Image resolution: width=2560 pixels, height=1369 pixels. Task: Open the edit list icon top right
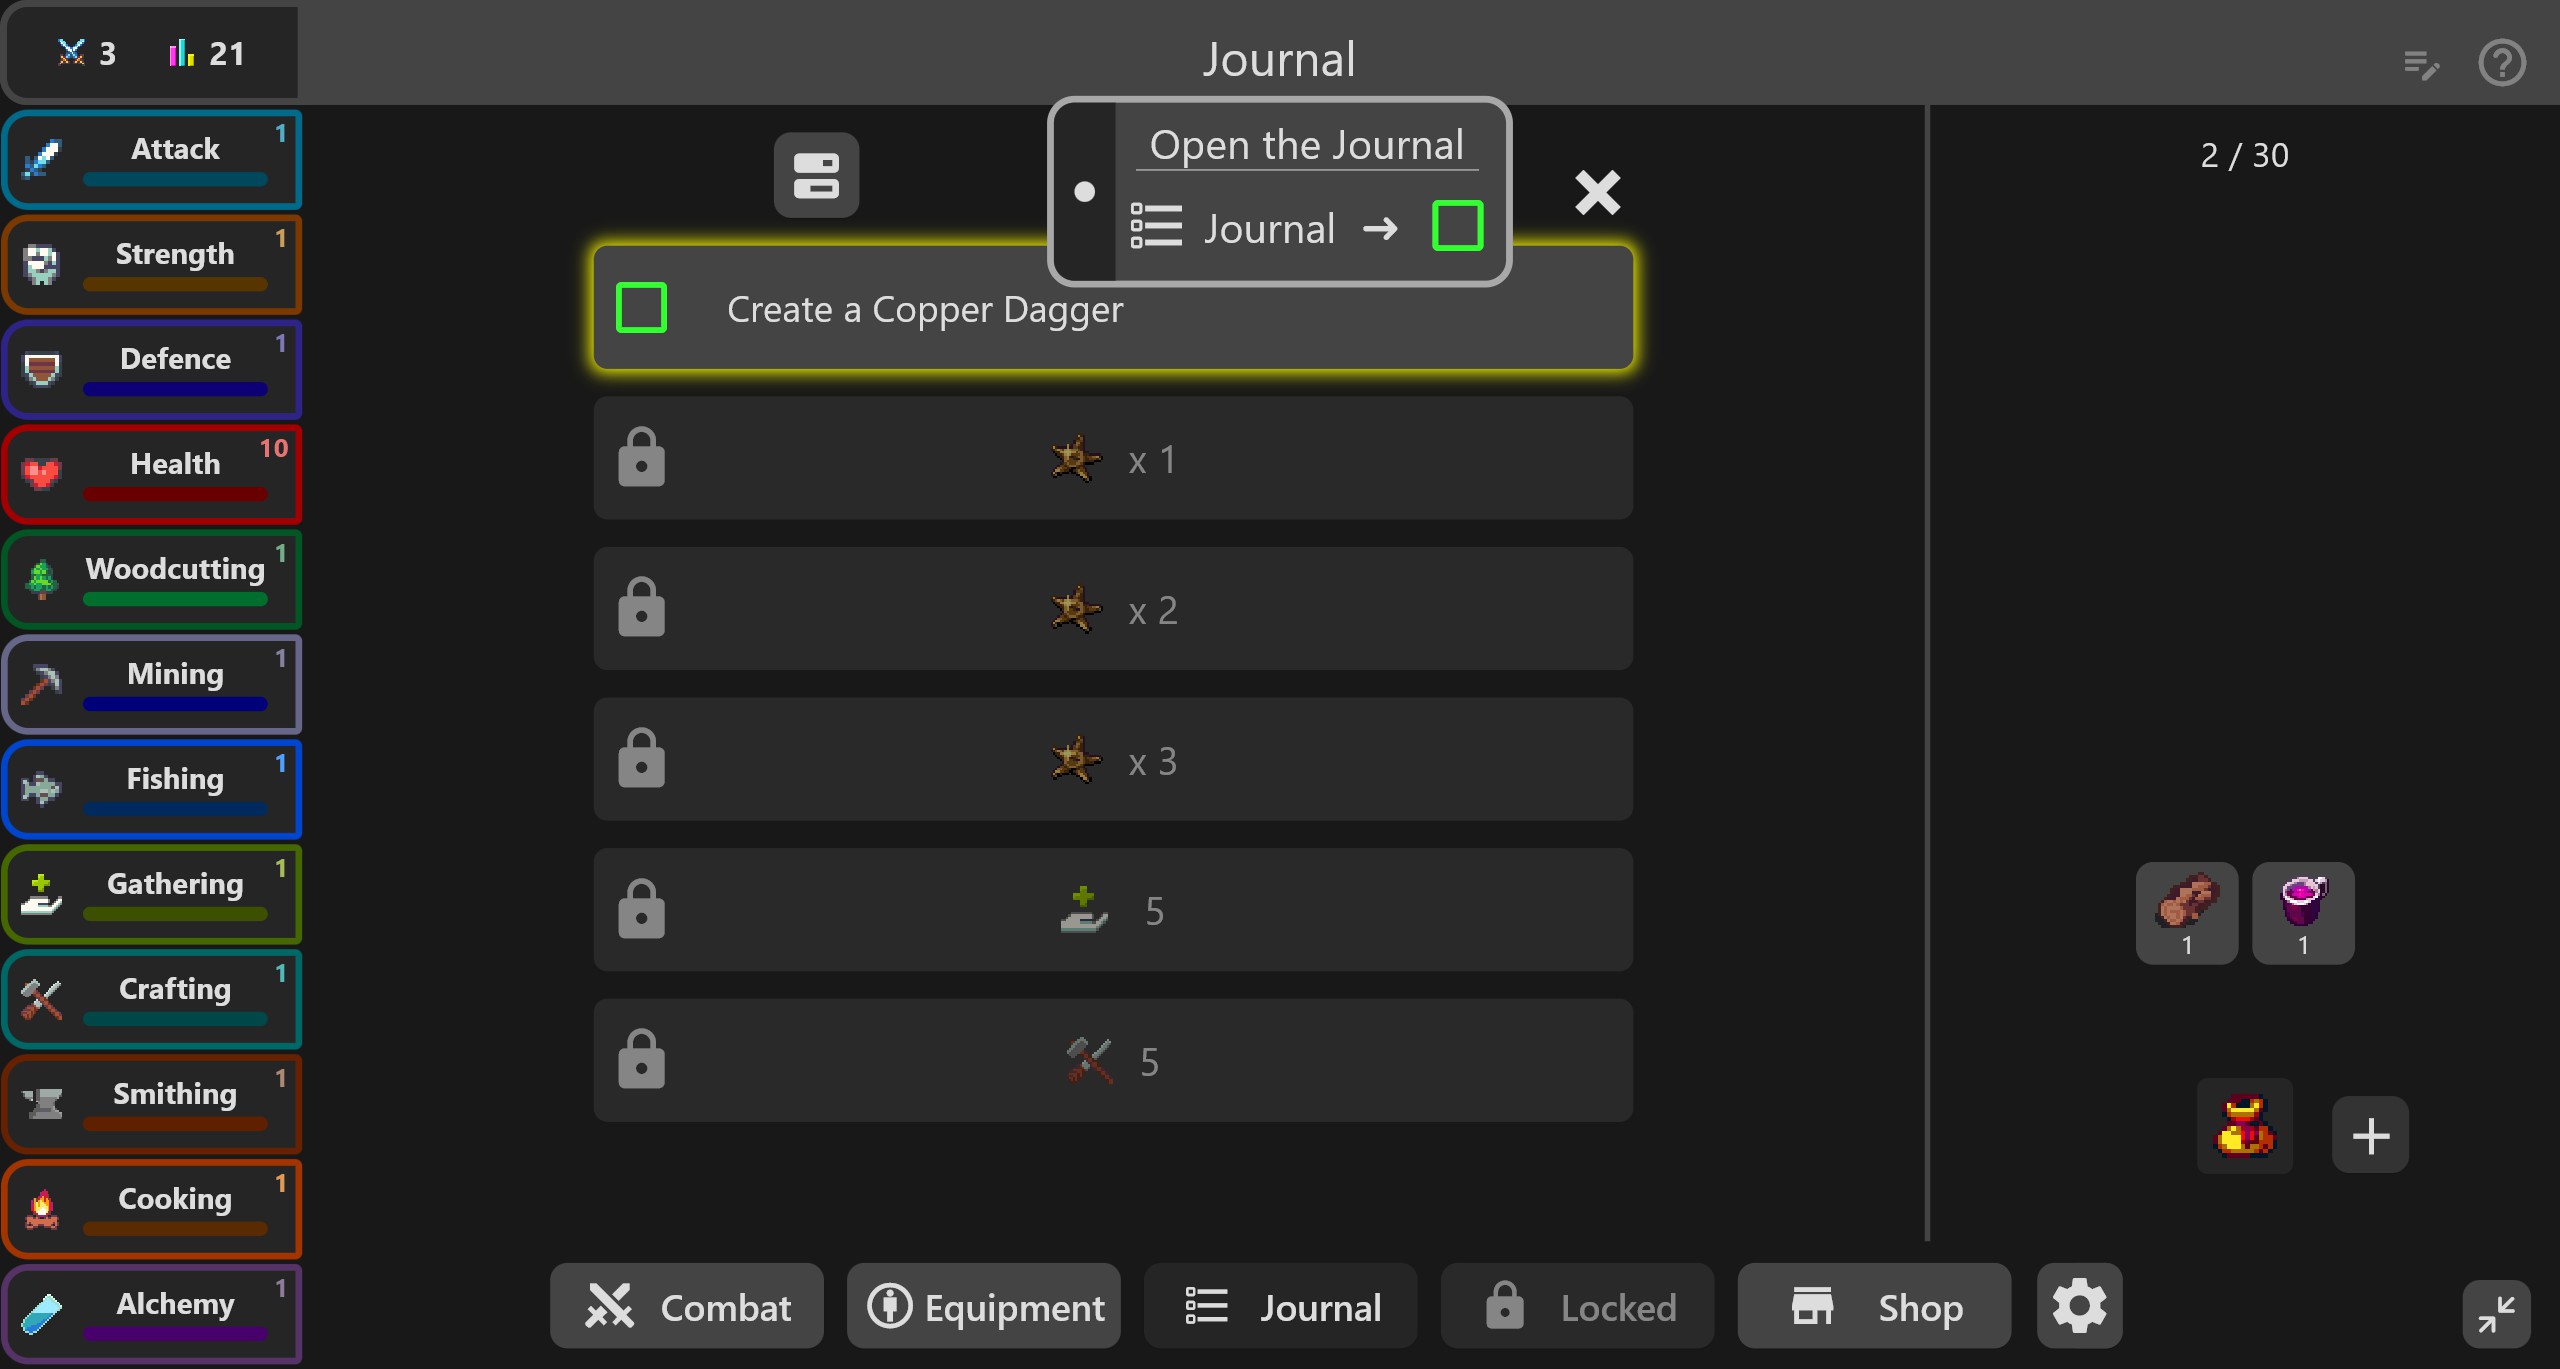[2421, 65]
